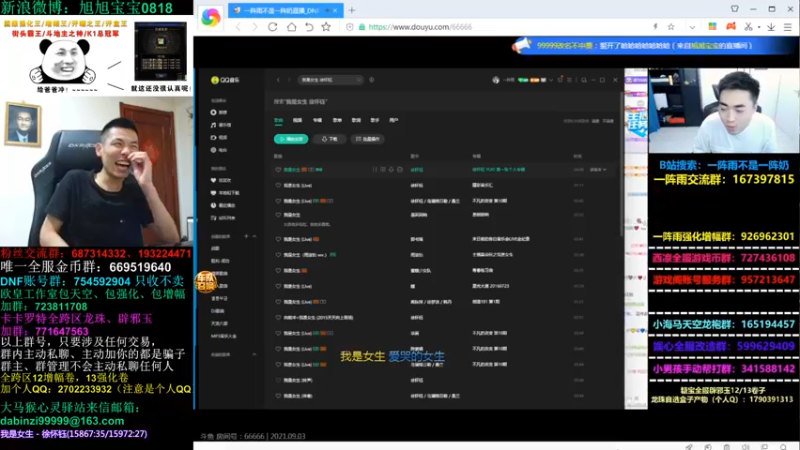Like the 我是女生 (伴奏) song row
The width and height of the screenshot is (800, 450).
[x=278, y=396]
